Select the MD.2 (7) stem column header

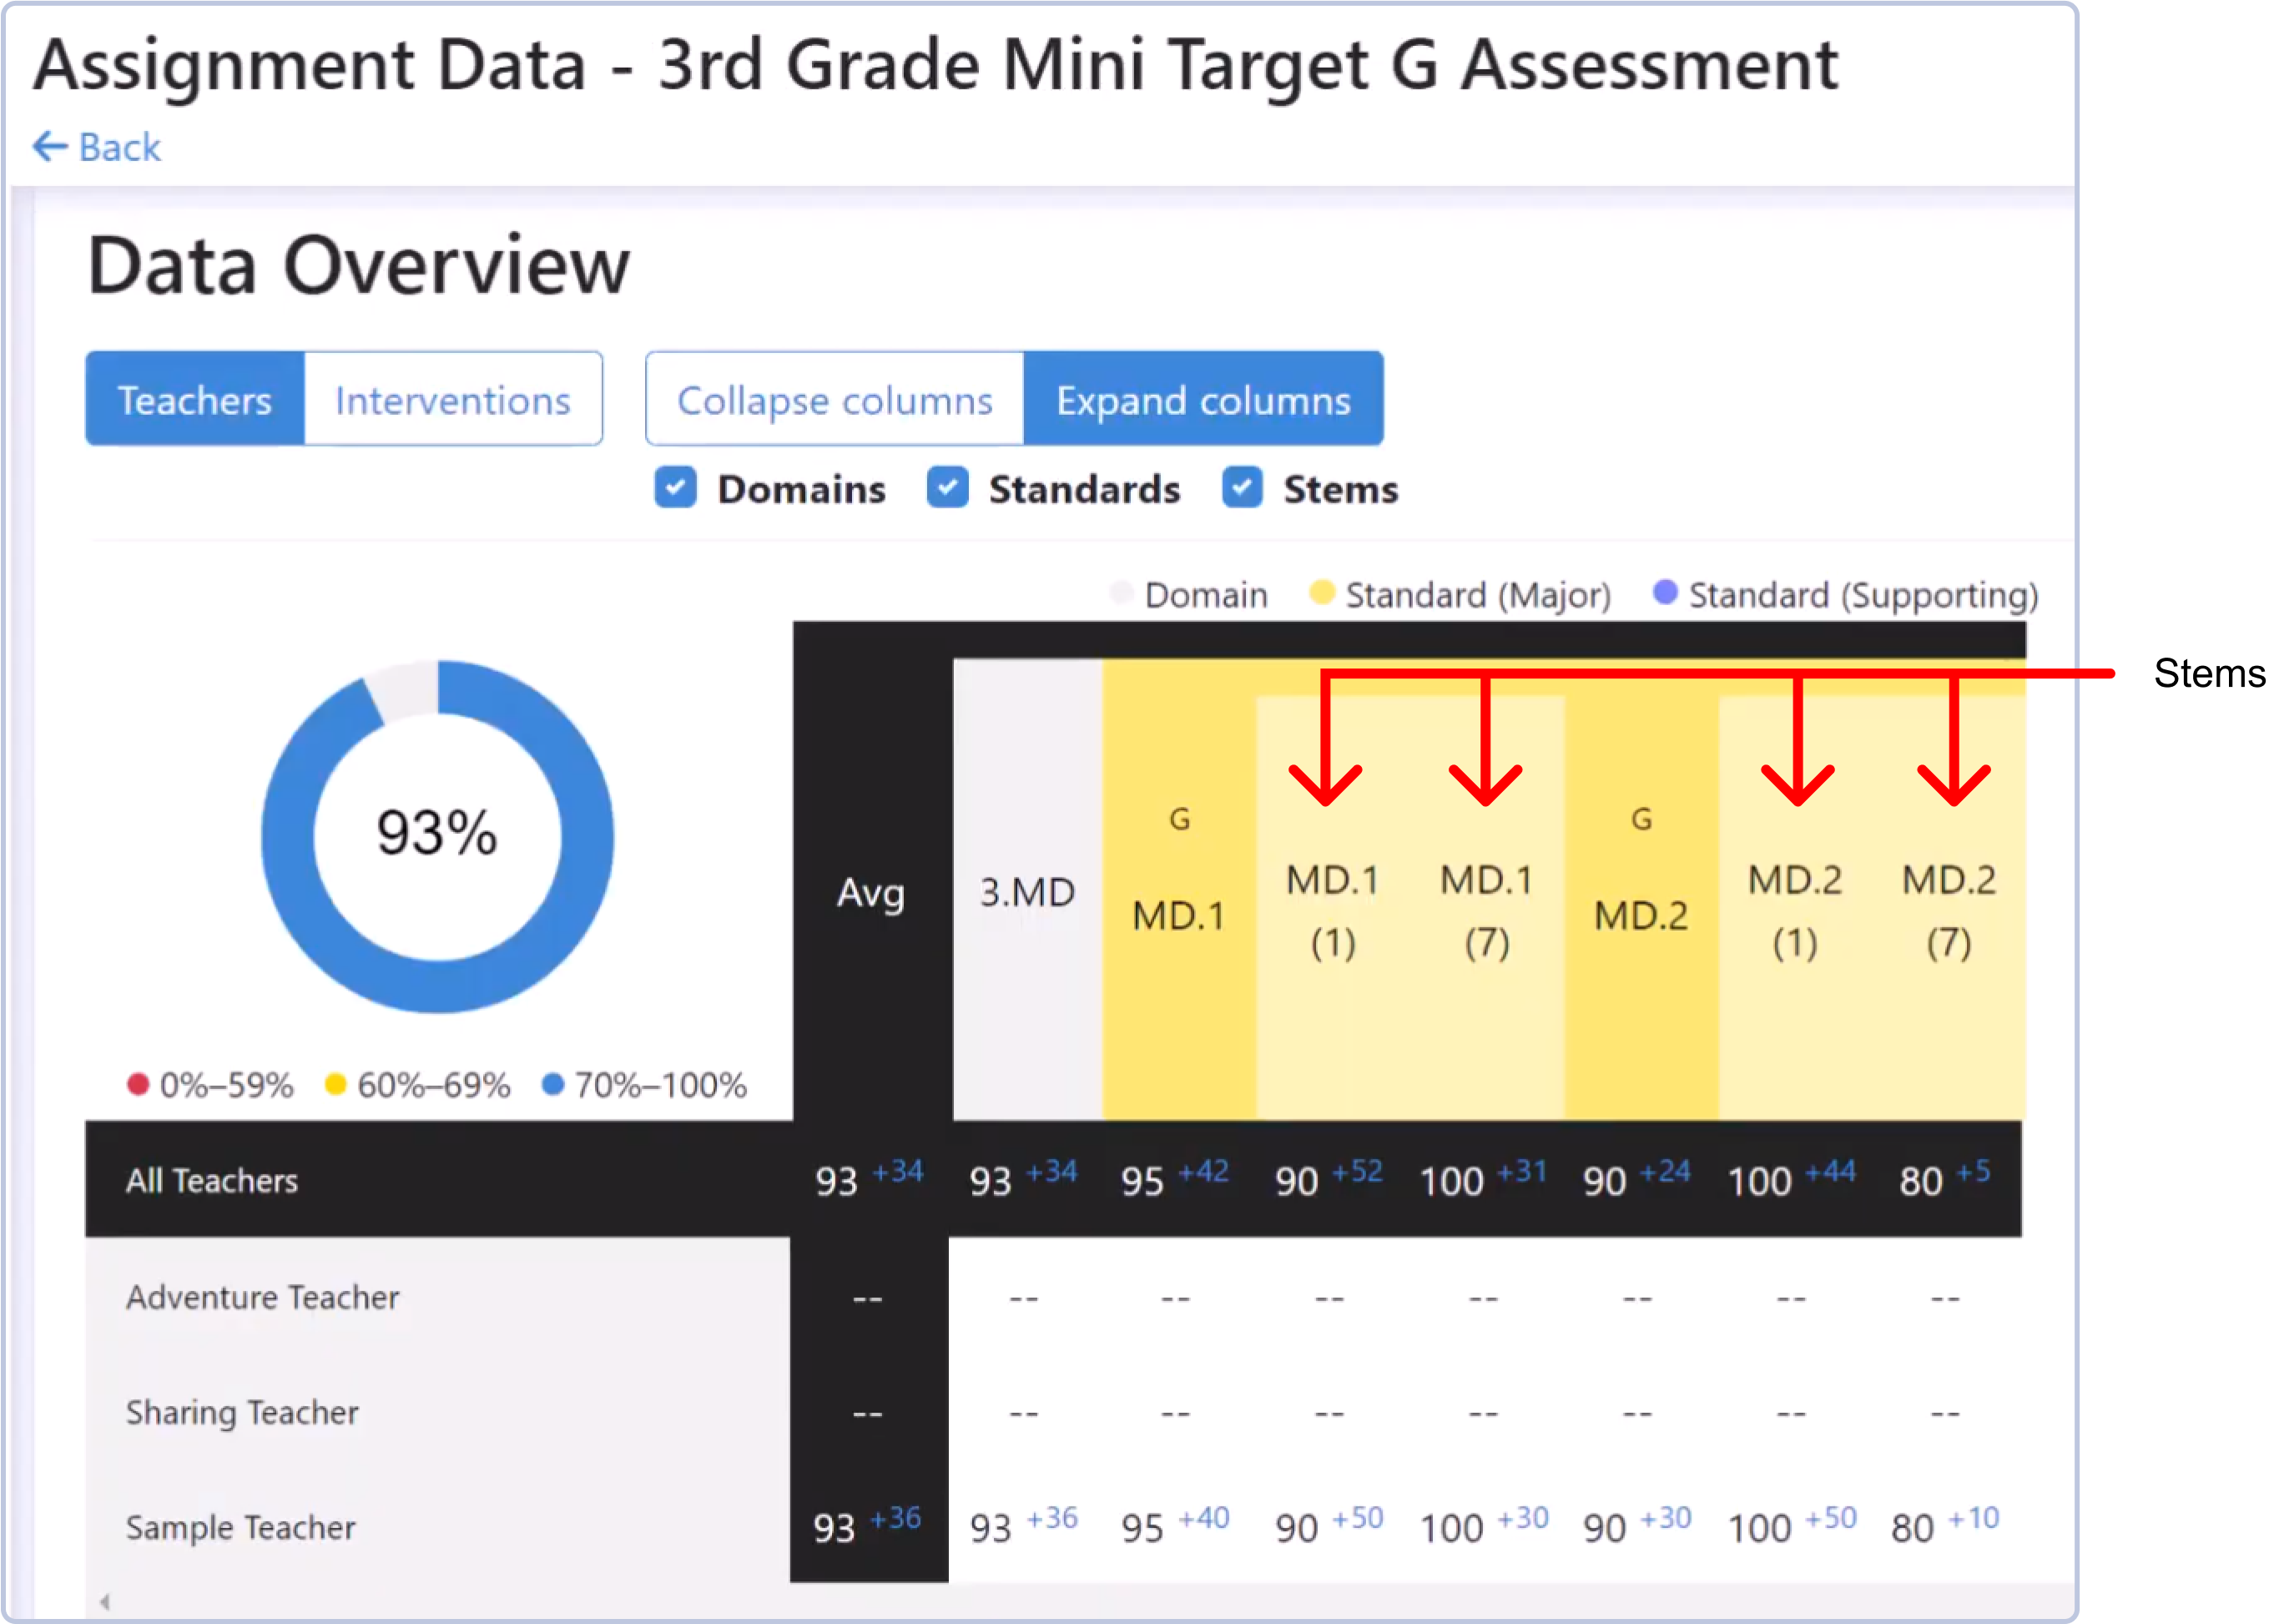1949,910
